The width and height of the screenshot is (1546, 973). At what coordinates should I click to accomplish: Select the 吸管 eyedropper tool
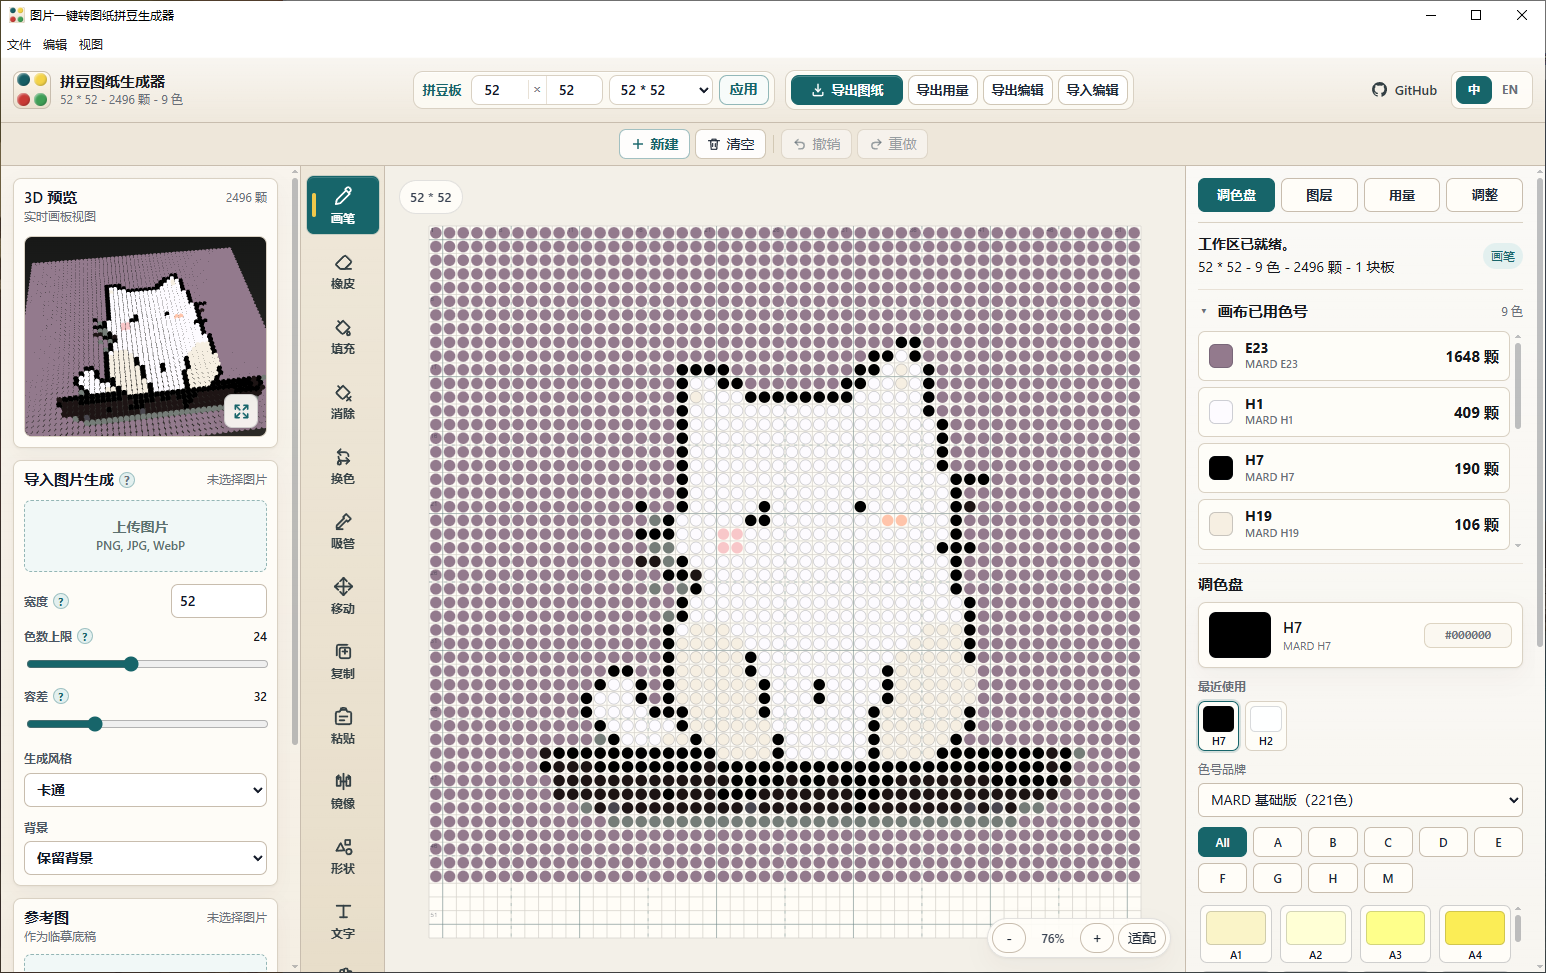click(x=343, y=531)
